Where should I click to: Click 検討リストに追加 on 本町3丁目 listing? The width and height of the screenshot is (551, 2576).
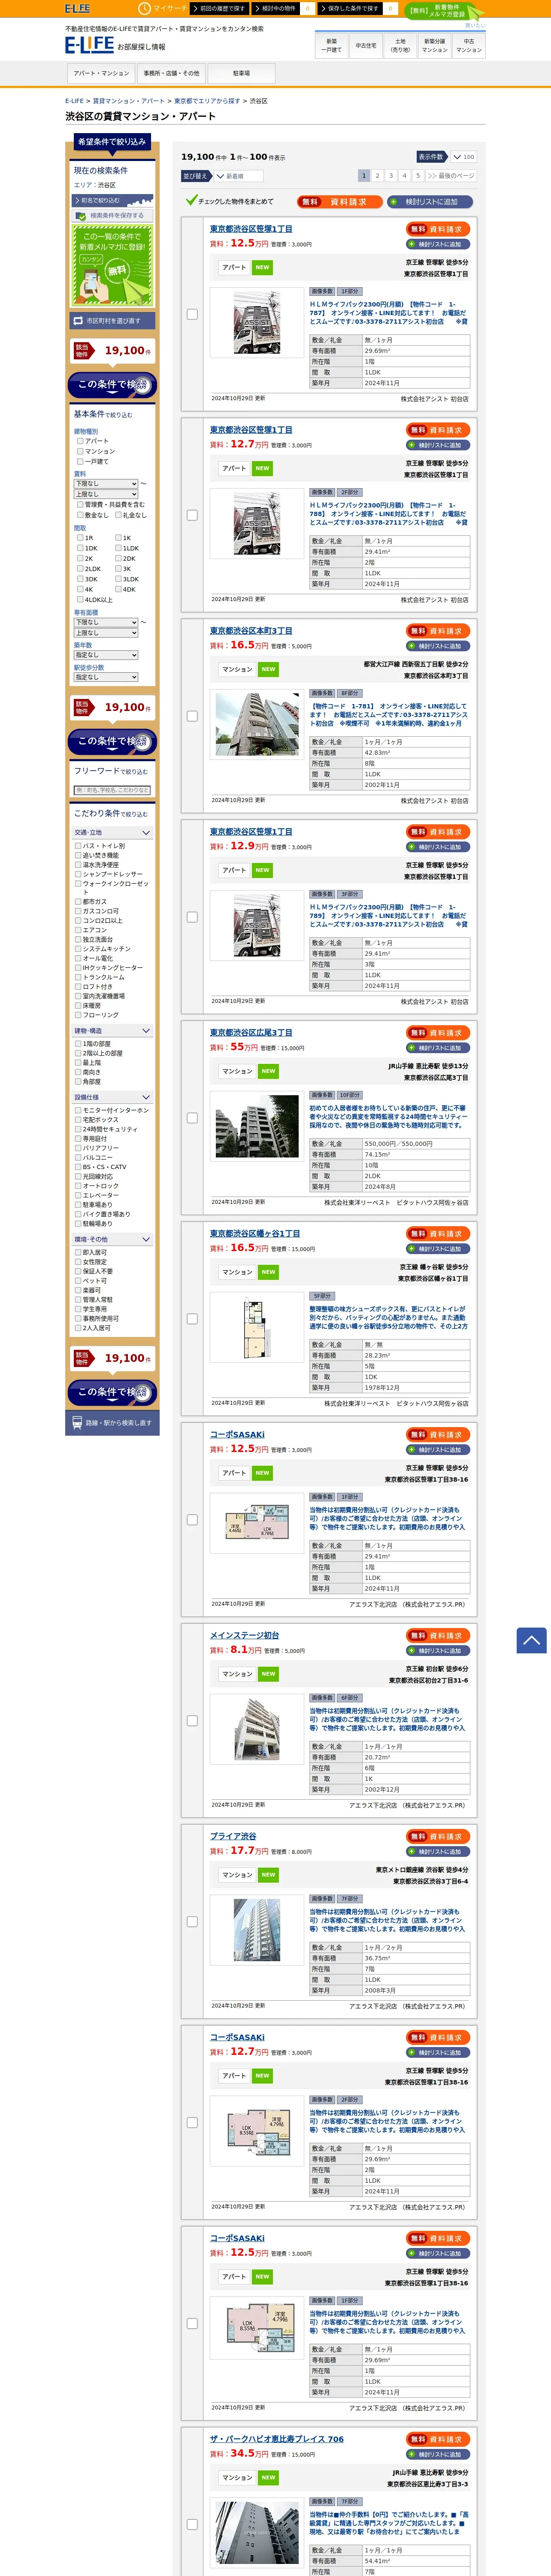point(438,646)
